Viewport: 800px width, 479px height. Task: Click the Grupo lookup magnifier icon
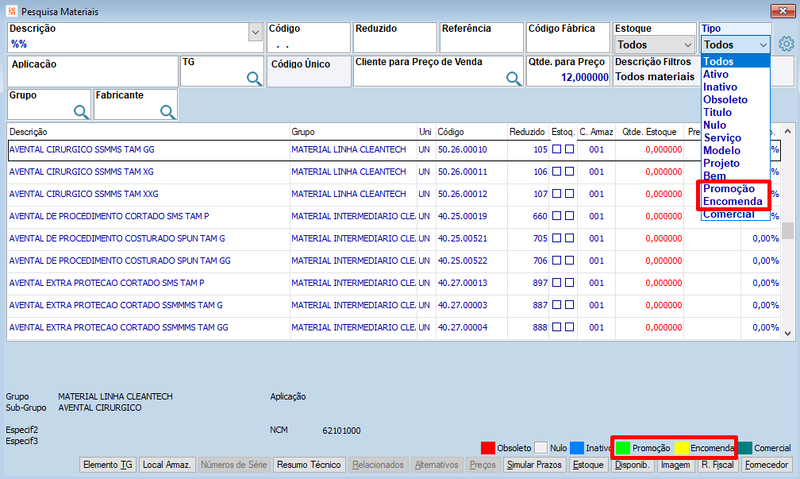(x=81, y=112)
